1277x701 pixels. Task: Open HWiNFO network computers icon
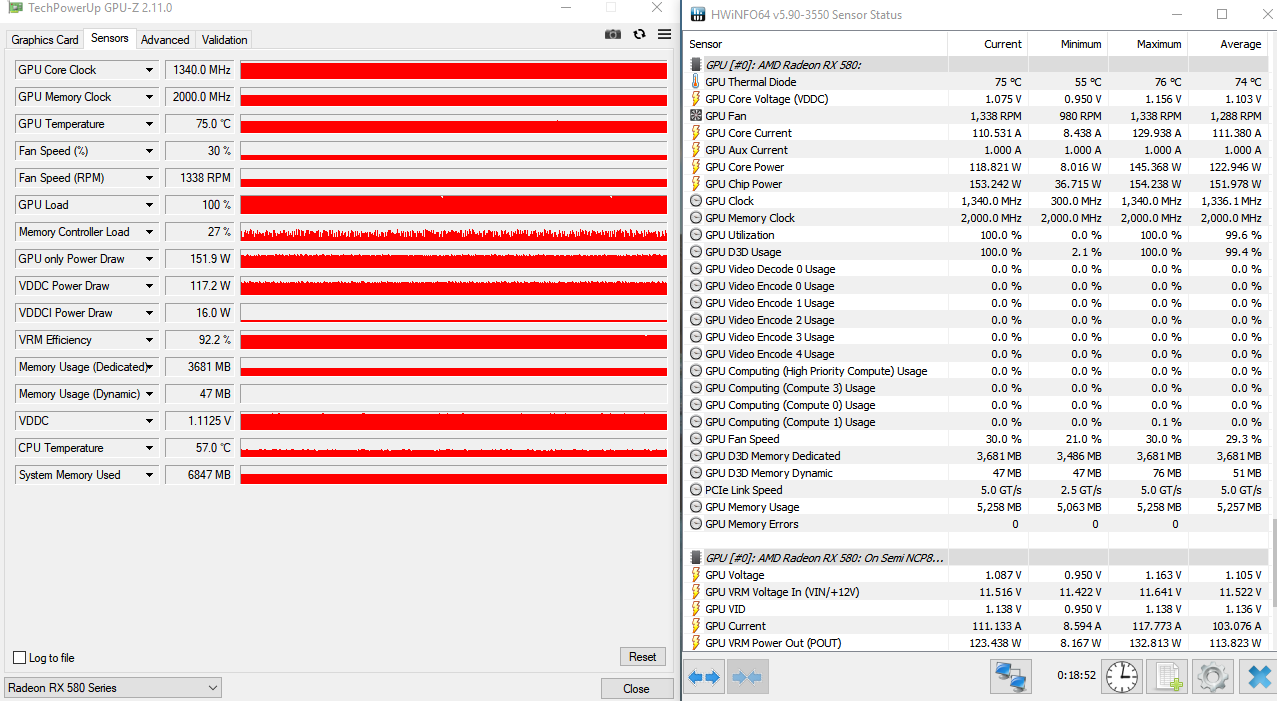tap(1011, 677)
